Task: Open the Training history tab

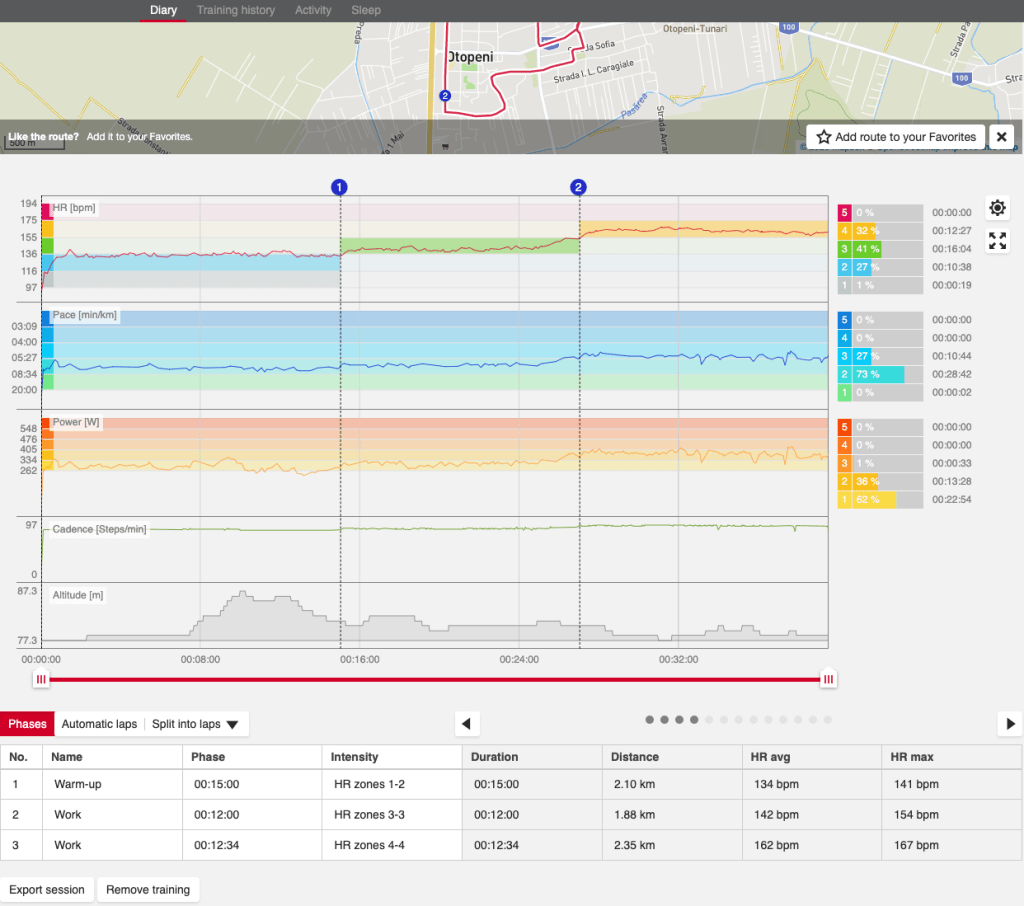Action: 235,10
